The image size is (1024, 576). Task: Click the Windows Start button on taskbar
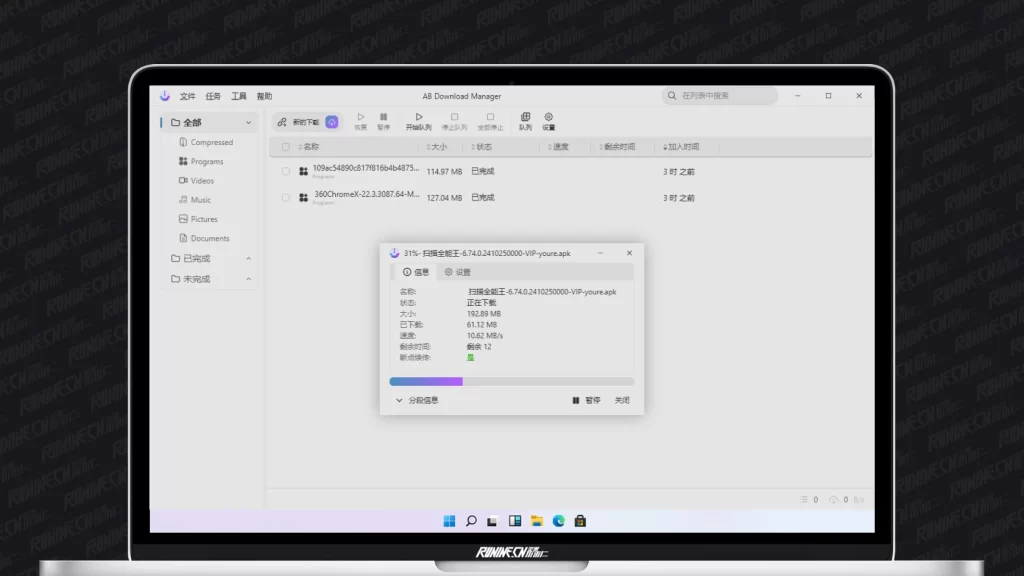448,520
